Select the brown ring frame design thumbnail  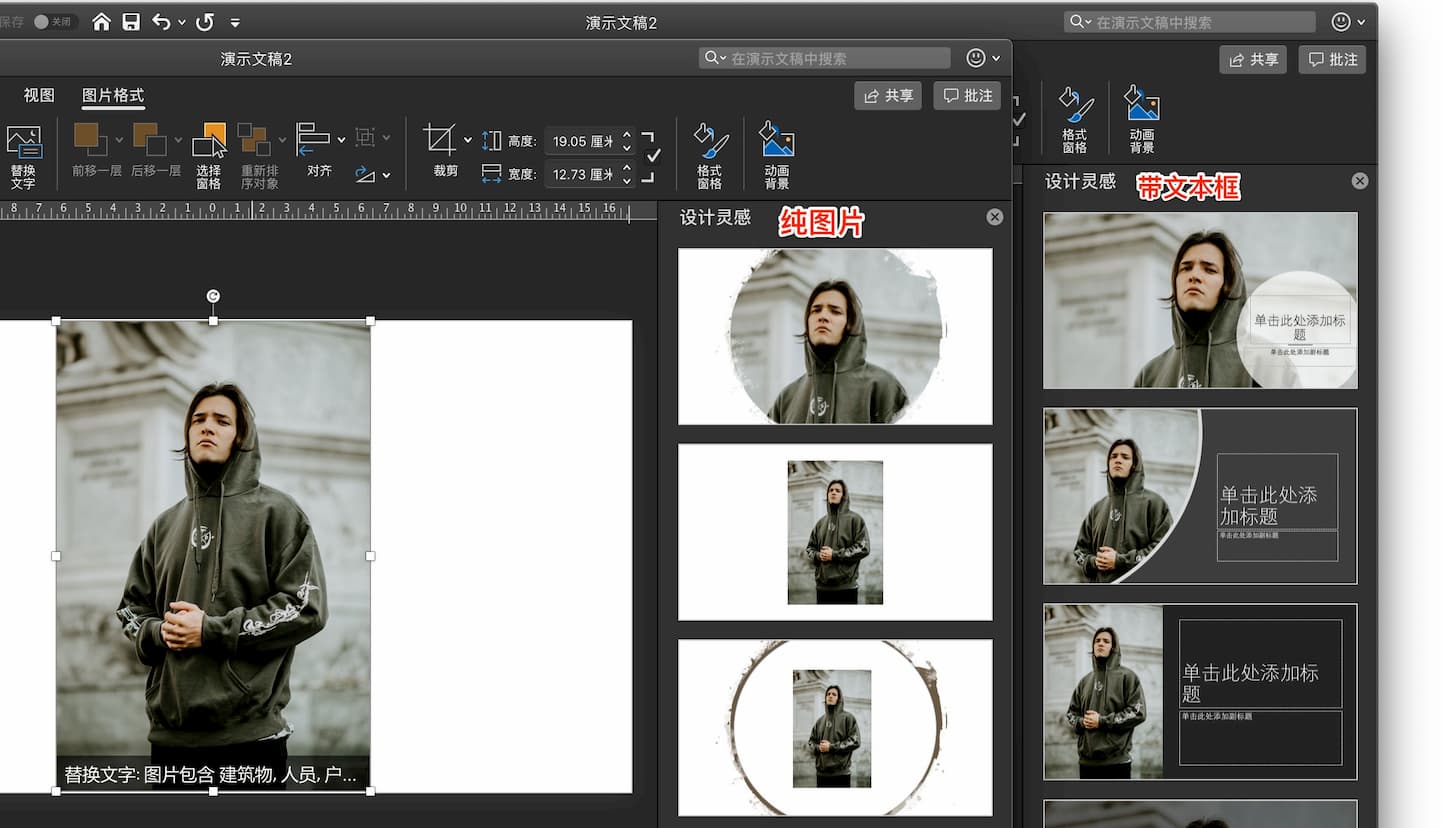(x=835, y=728)
